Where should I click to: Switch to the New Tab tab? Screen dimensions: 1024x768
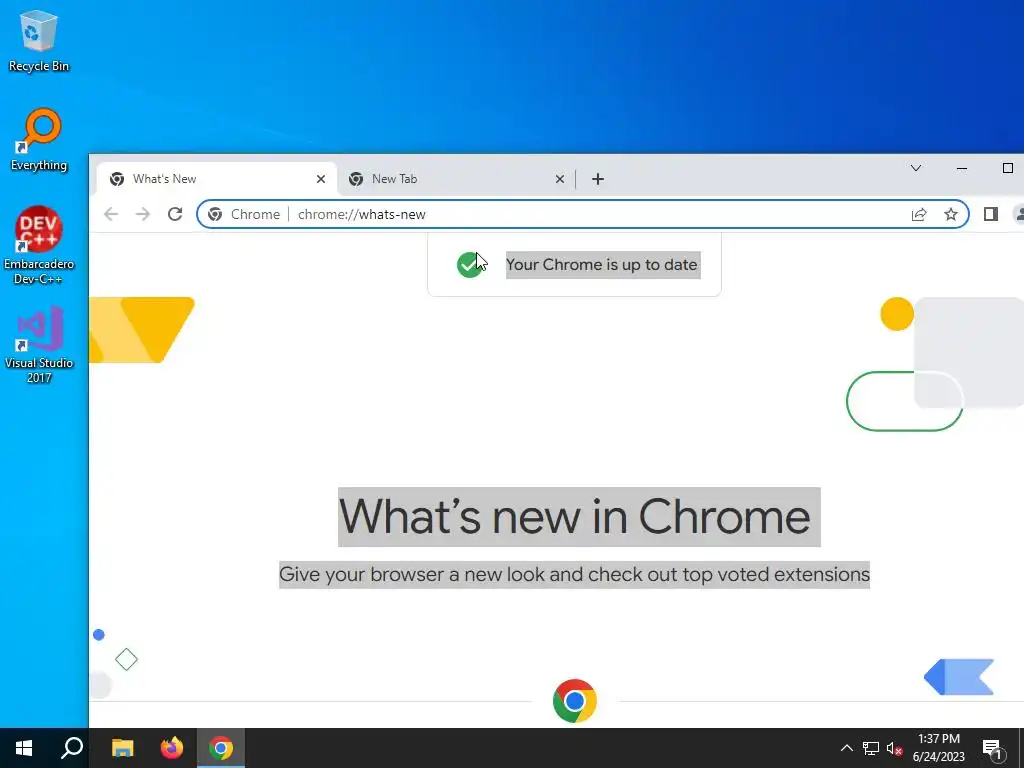click(x=456, y=179)
